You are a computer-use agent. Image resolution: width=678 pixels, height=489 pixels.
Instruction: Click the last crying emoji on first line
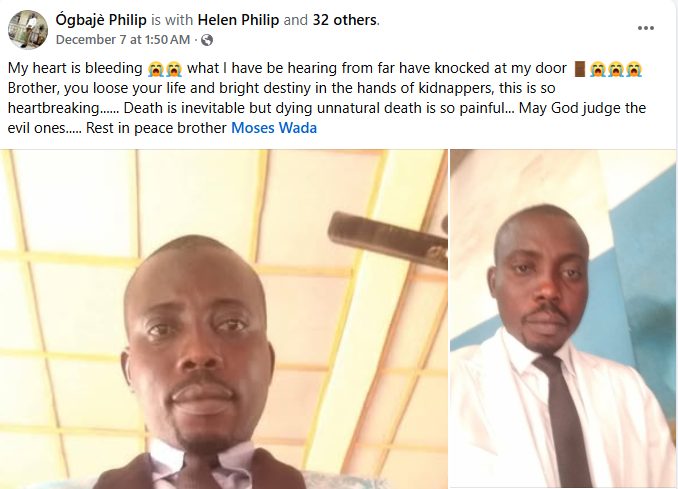tap(634, 69)
